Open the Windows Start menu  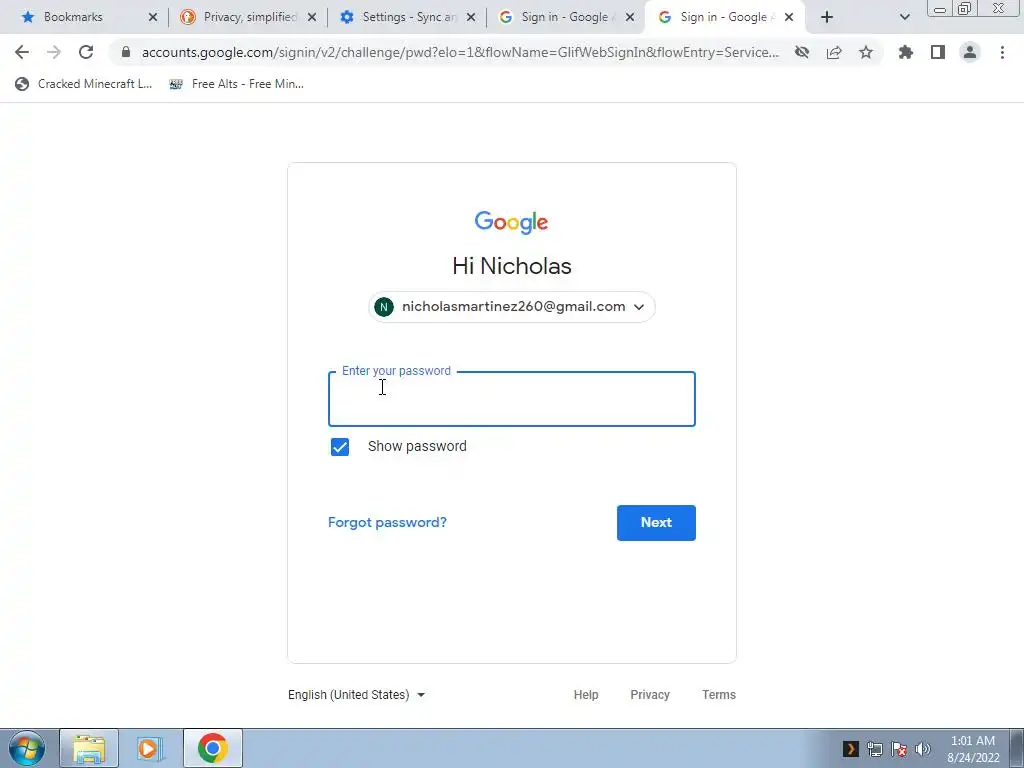pos(27,748)
